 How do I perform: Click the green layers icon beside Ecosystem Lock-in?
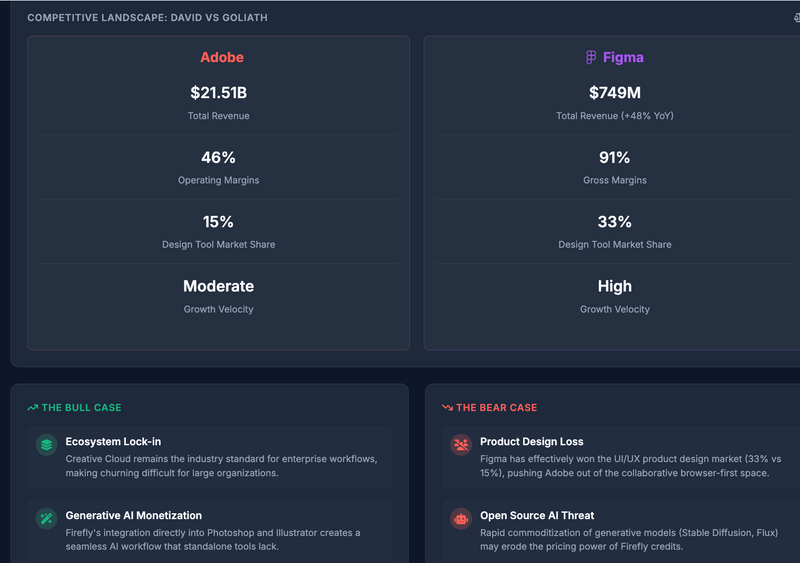pyautogui.click(x=46, y=445)
